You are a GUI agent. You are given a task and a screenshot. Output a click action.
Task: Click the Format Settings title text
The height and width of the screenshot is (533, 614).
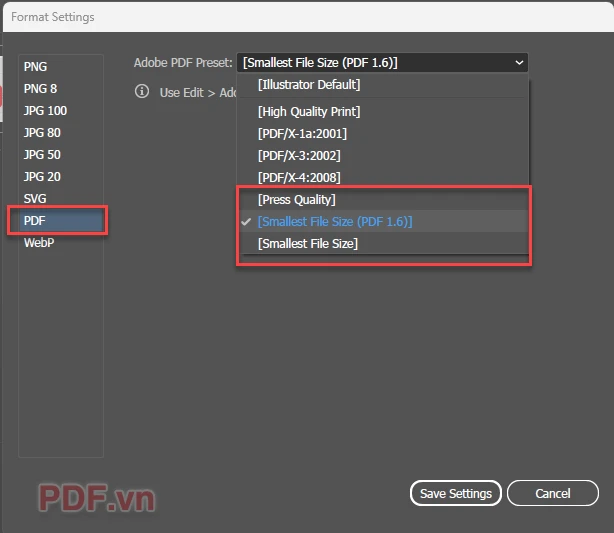[53, 17]
